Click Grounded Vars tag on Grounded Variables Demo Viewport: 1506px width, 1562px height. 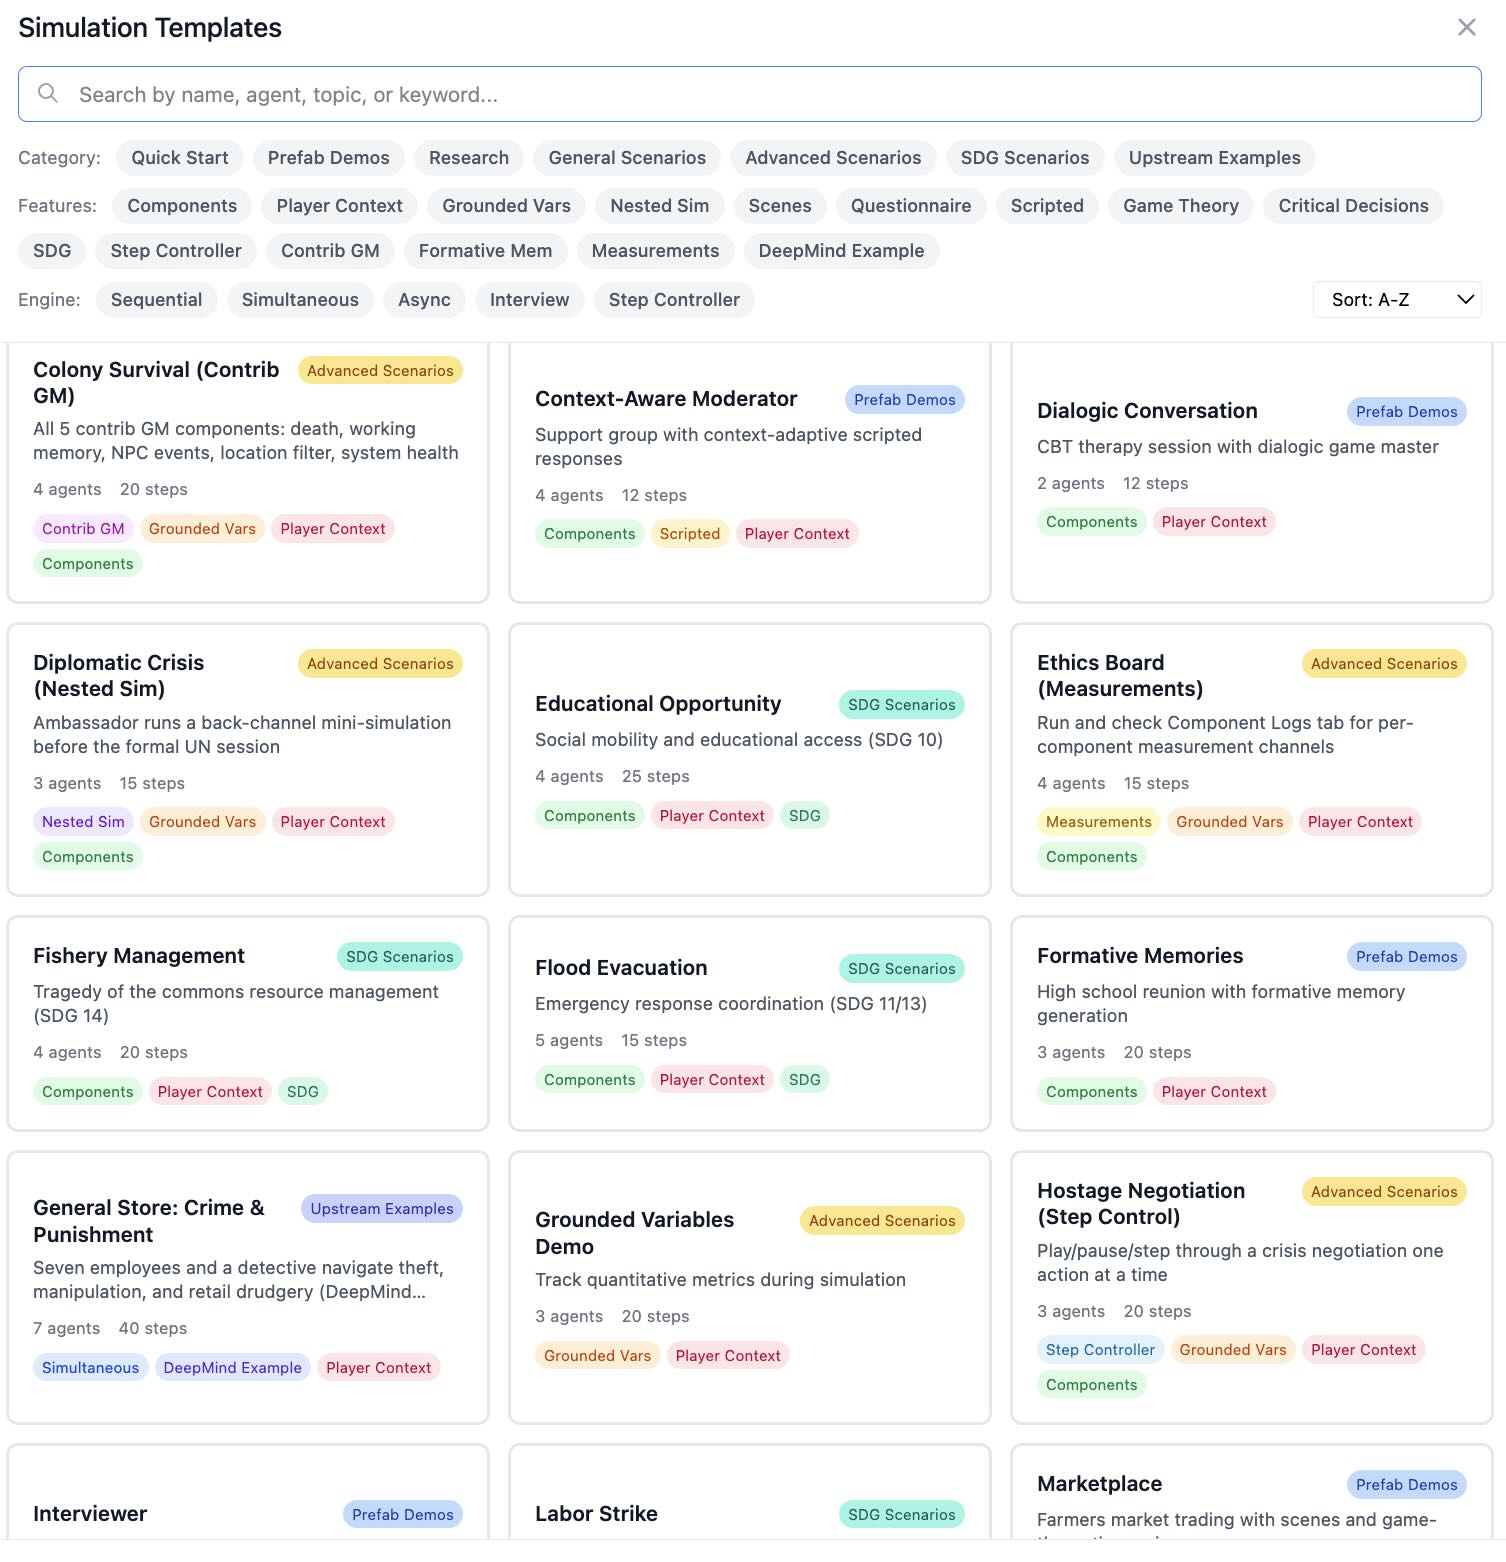(597, 1356)
